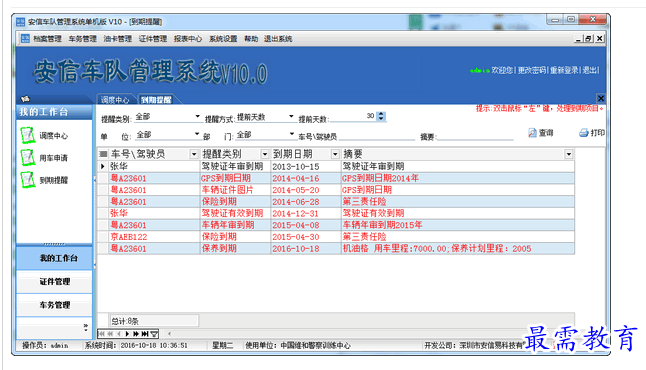Open the 车务管理 menu in menu bar
The height and width of the screenshot is (370, 646).
tap(82, 39)
